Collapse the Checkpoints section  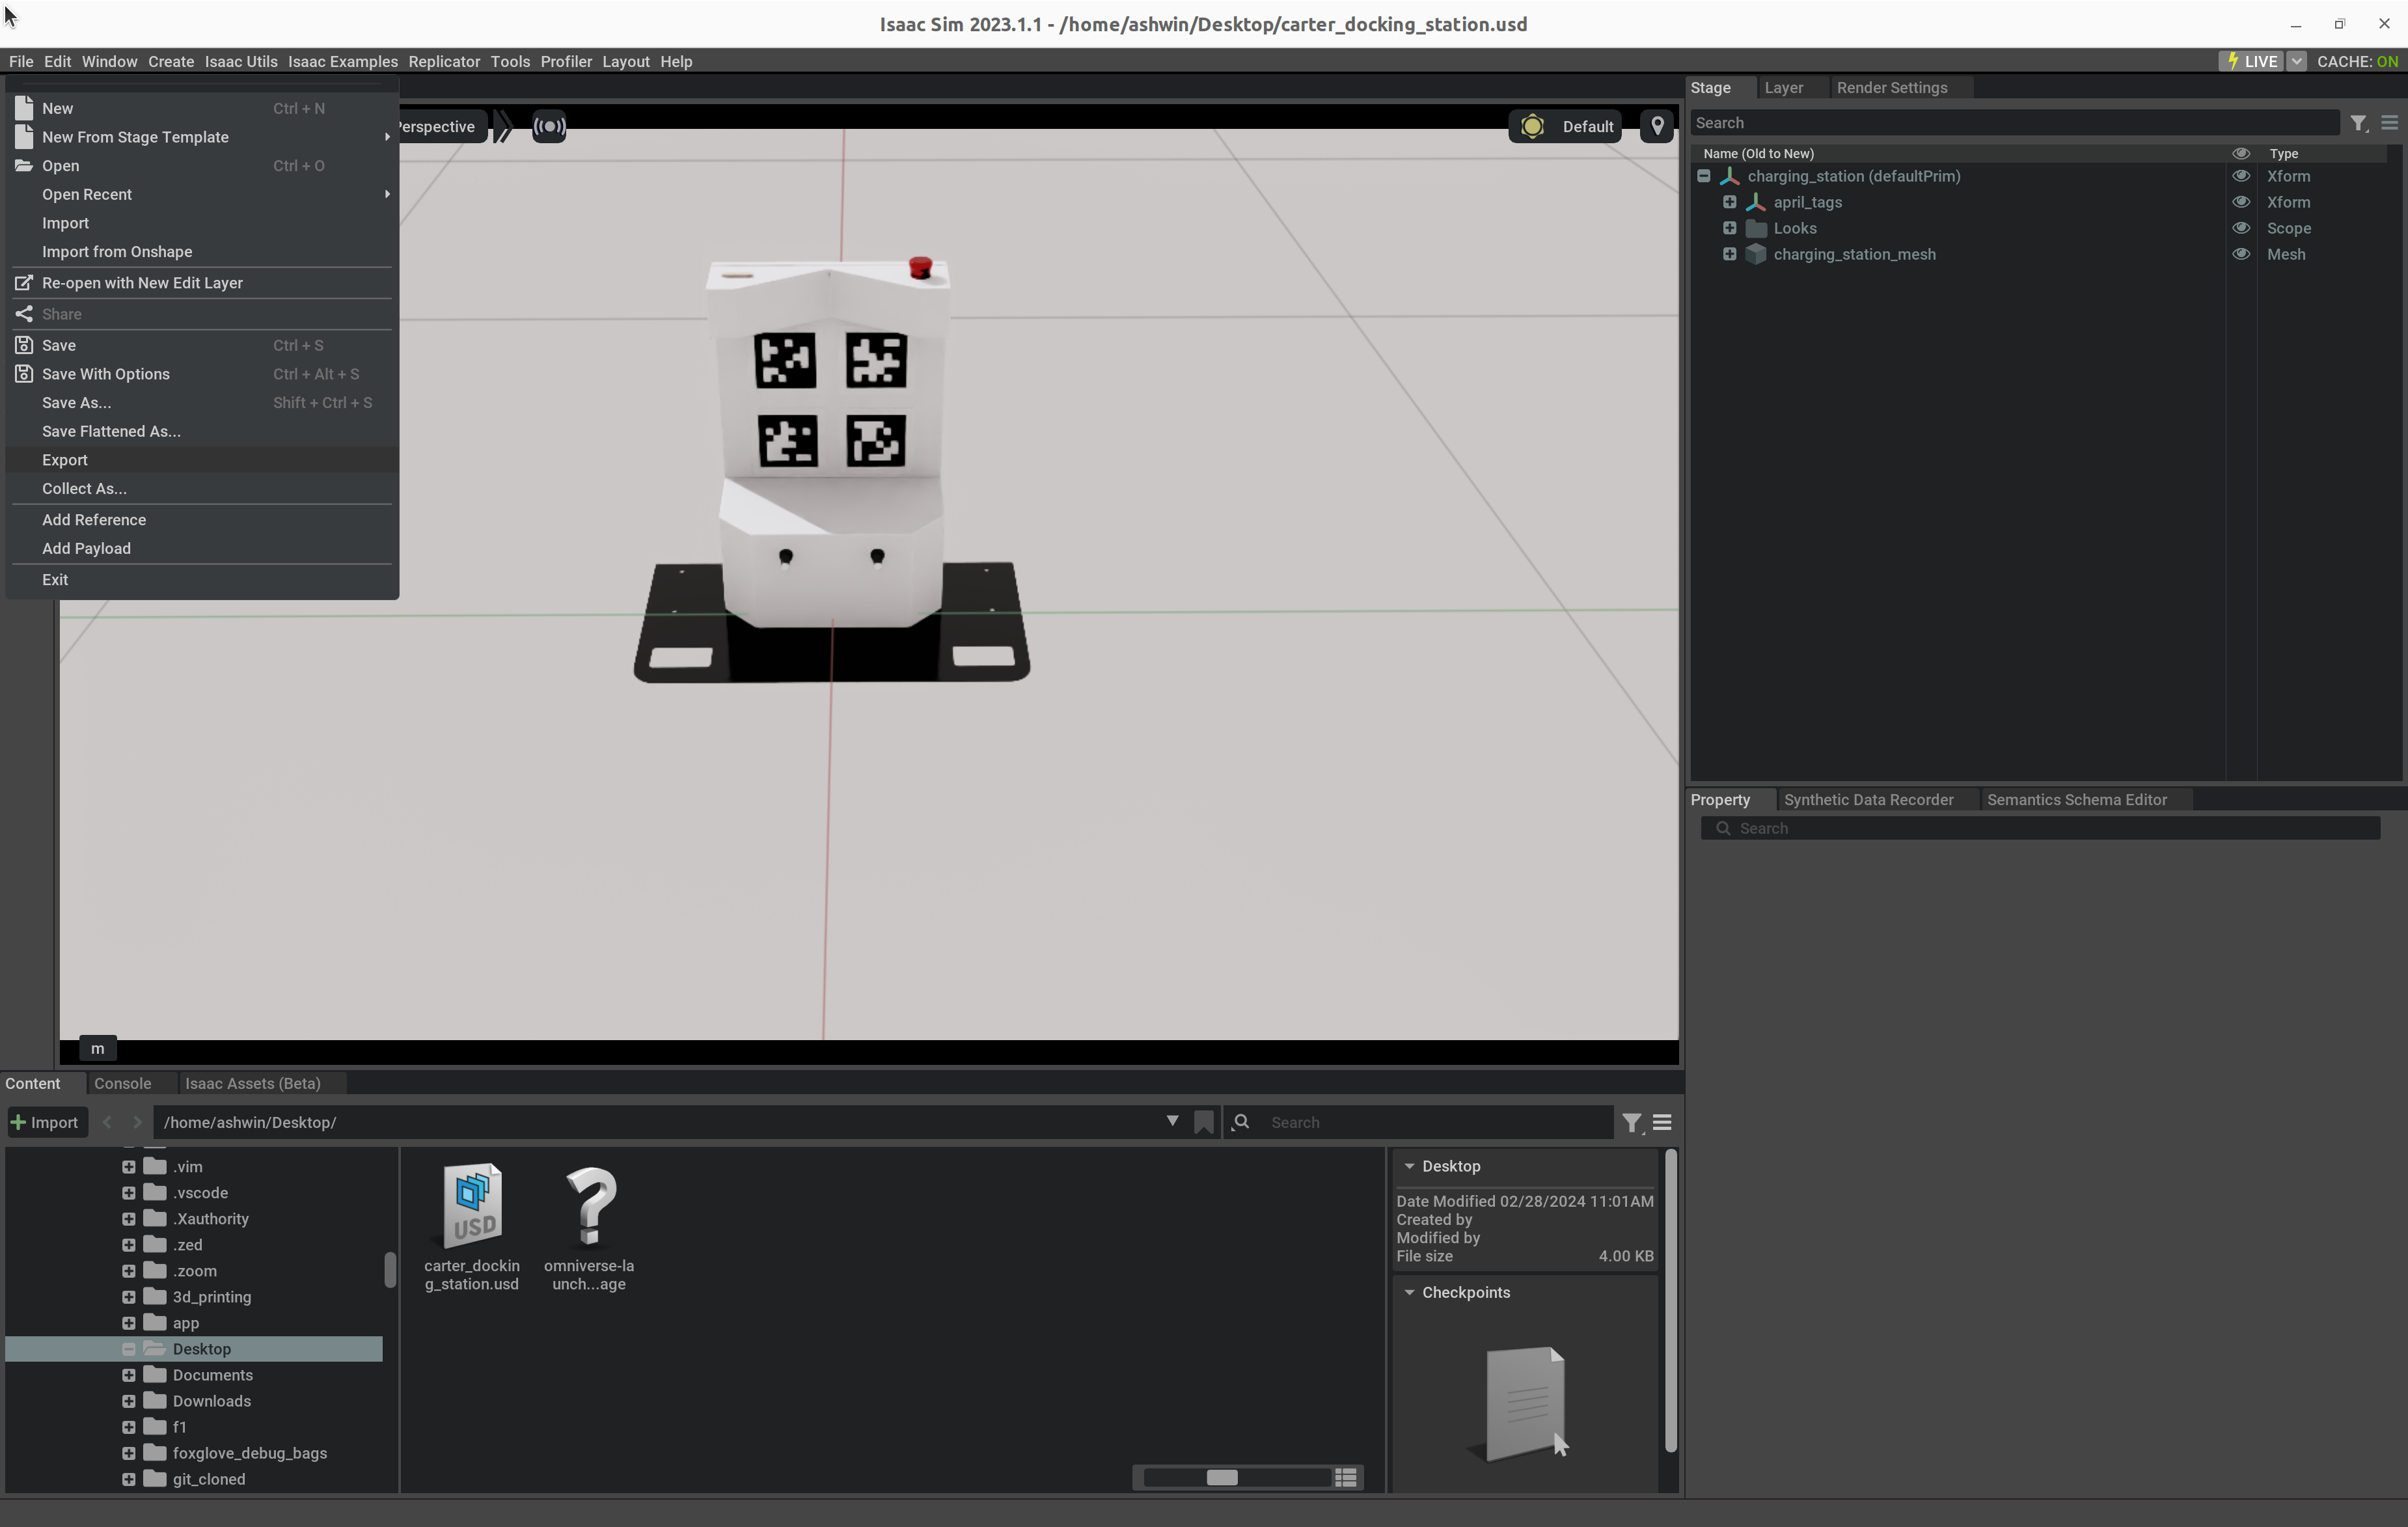[1409, 1292]
